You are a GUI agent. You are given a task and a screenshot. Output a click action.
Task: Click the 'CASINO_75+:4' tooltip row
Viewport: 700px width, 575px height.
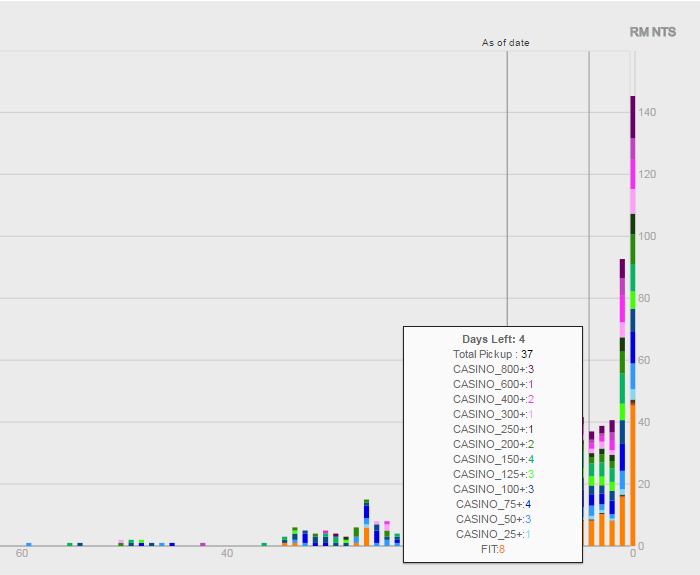pyautogui.click(x=493, y=504)
